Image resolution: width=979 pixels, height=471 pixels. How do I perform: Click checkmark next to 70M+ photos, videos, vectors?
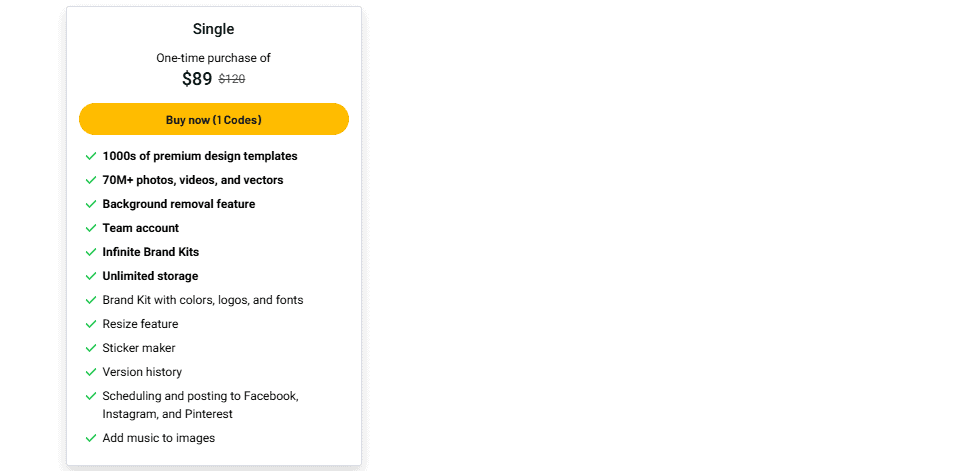click(91, 180)
